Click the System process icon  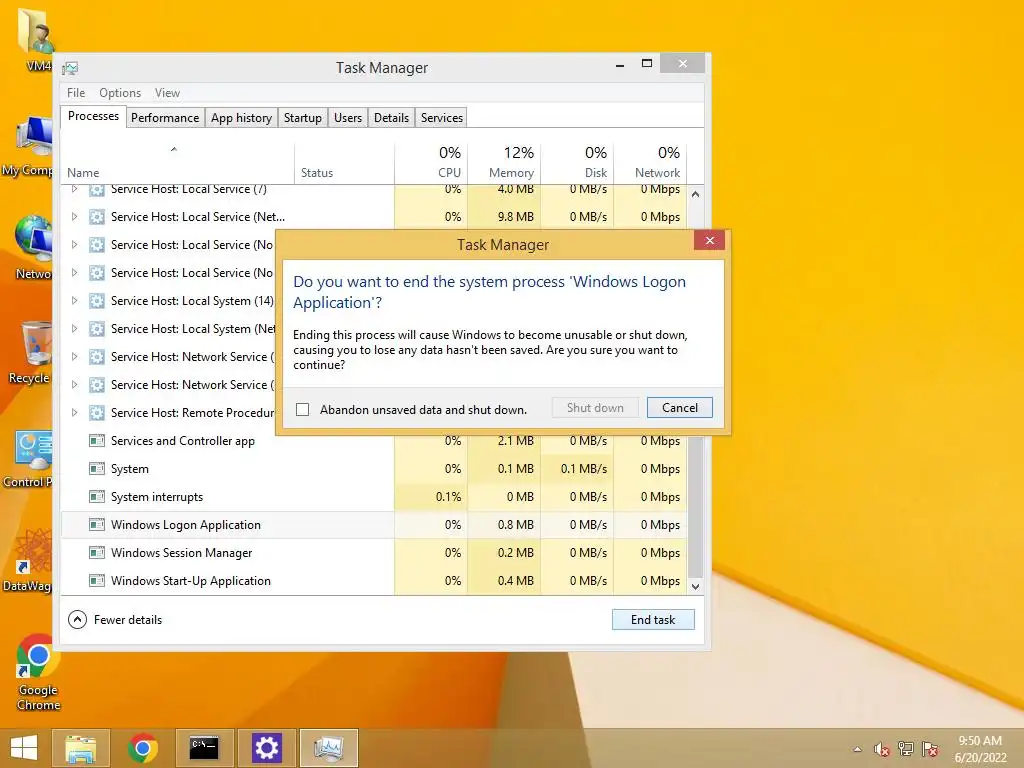tap(97, 469)
